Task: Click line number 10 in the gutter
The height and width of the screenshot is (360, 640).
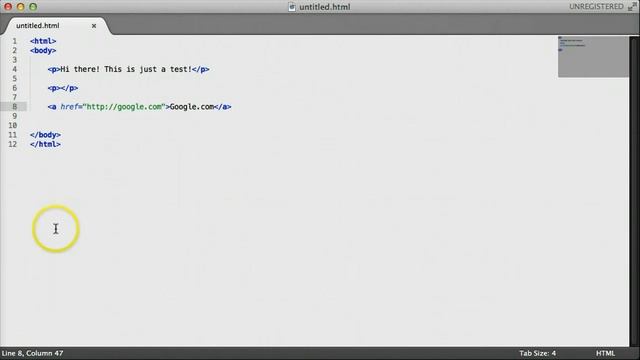Action: [x=13, y=126]
